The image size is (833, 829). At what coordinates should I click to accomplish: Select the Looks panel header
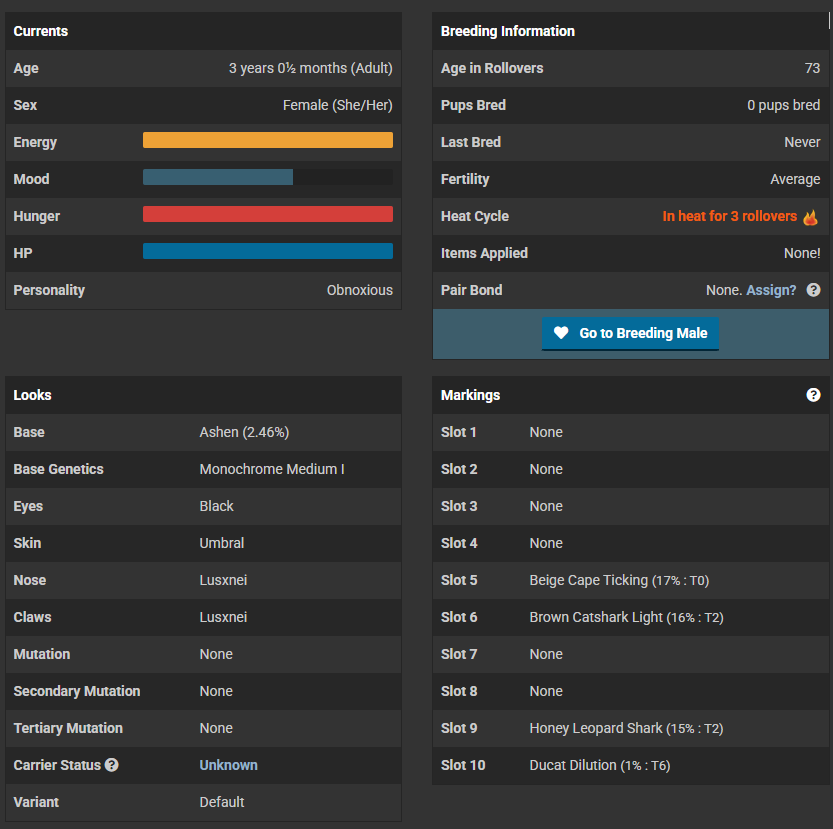tap(203, 395)
